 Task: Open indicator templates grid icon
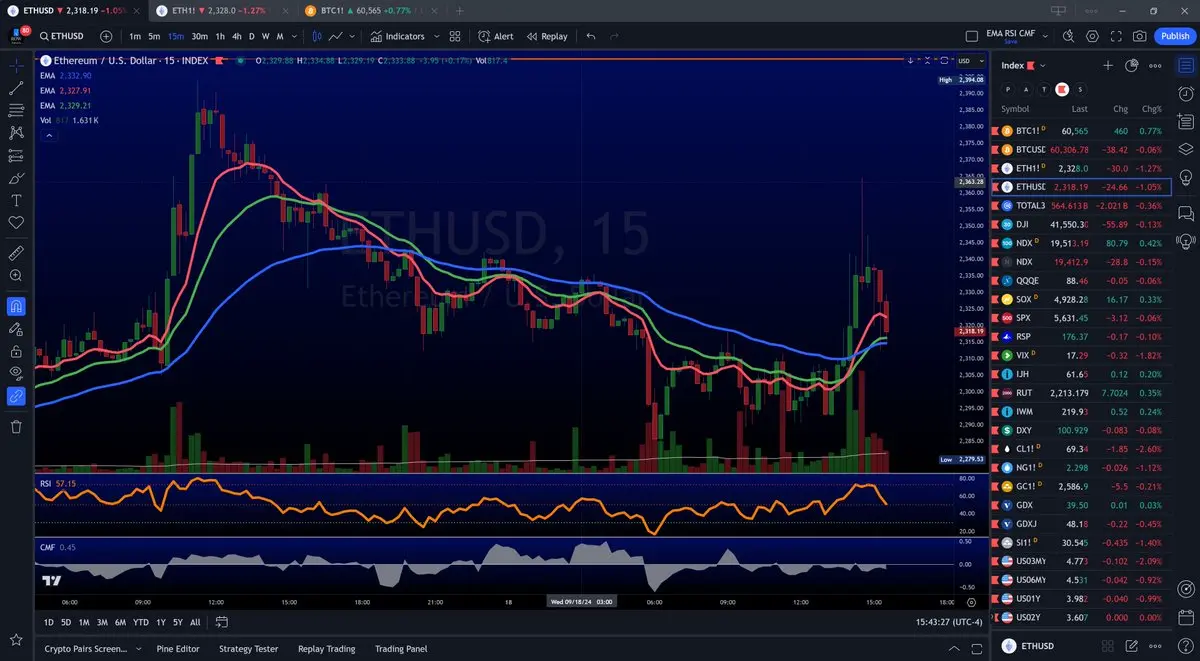(x=454, y=36)
